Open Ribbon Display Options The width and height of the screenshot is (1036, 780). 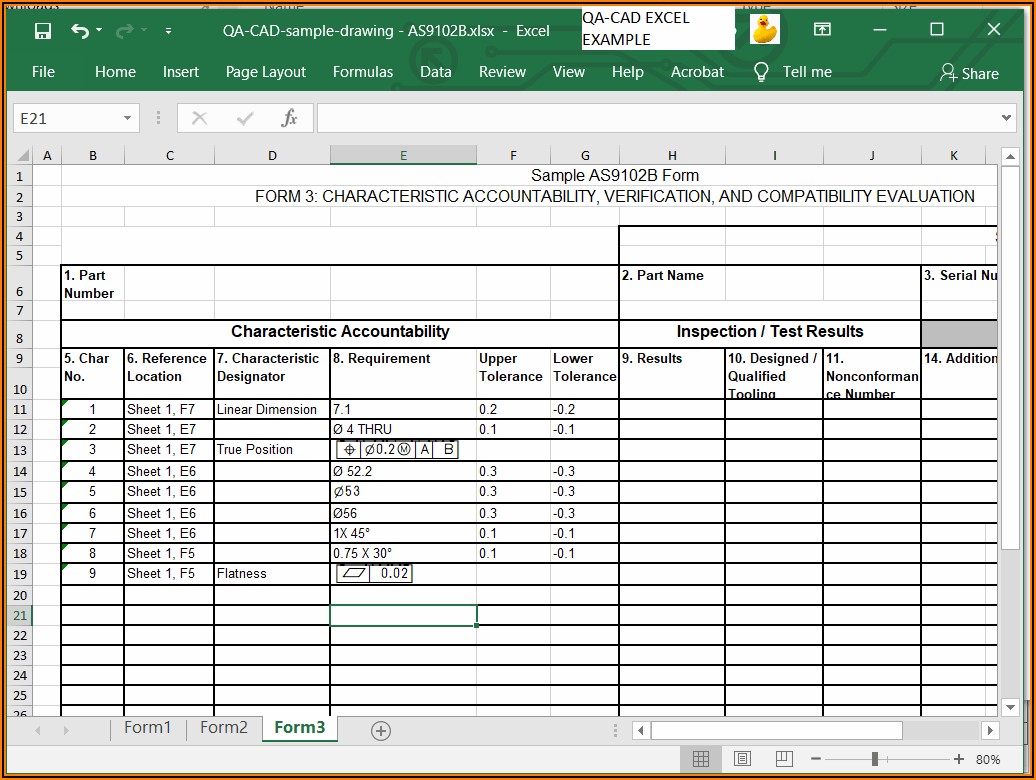[822, 30]
